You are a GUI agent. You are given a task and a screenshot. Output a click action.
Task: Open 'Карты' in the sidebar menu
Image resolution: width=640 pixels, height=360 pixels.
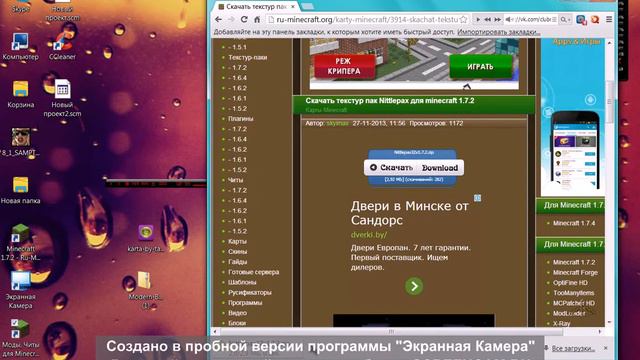click(x=237, y=241)
